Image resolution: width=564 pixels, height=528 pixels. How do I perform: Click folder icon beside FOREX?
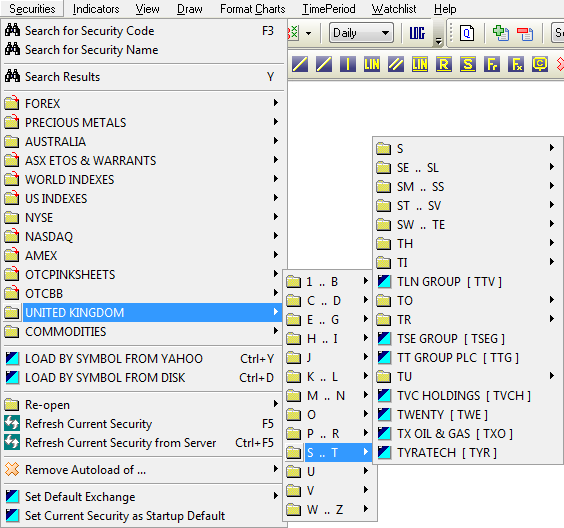[x=12, y=103]
